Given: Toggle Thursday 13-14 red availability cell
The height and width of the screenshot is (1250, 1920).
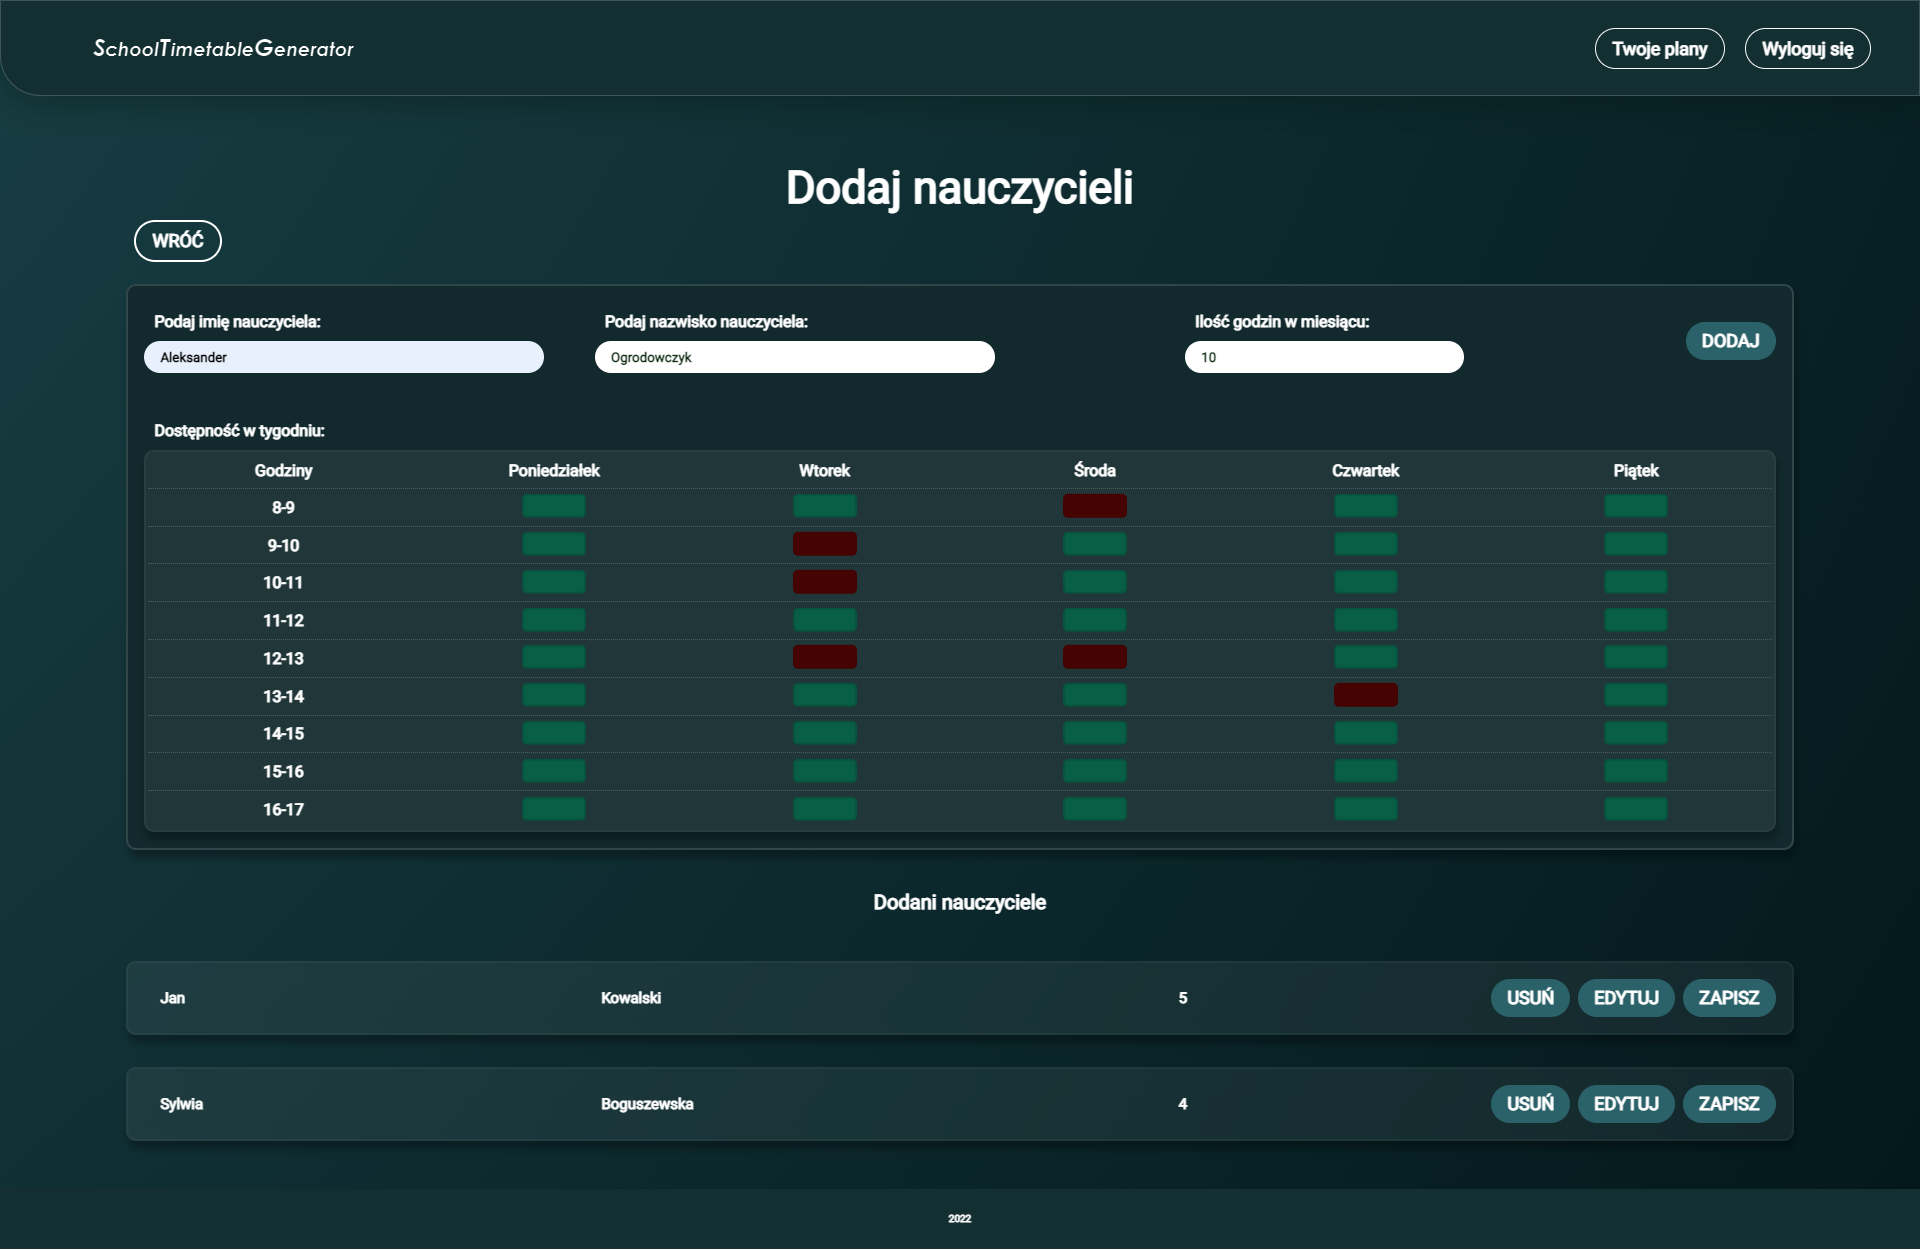Looking at the screenshot, I should pyautogui.click(x=1366, y=695).
